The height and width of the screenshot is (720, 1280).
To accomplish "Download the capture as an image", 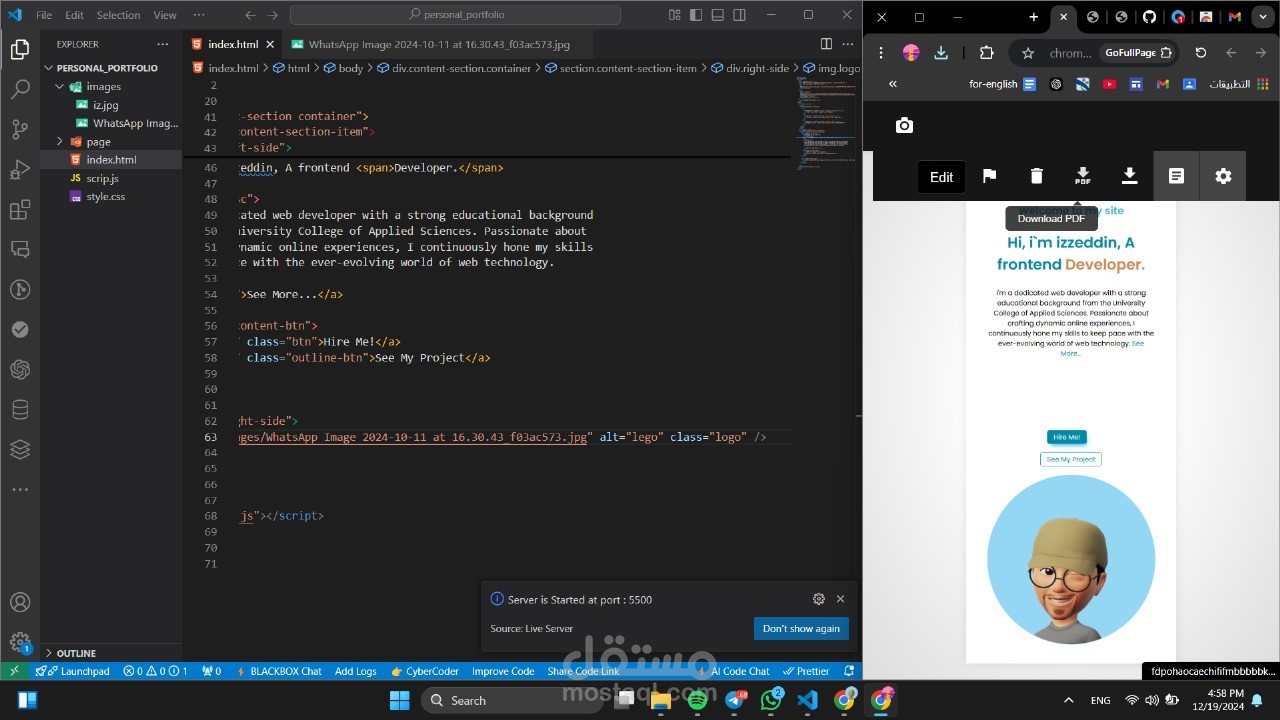I will click(x=1129, y=176).
